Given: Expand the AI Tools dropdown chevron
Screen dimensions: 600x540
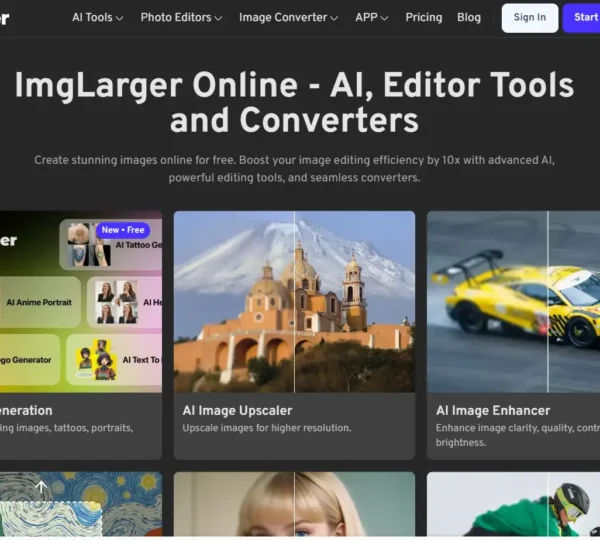Looking at the screenshot, I should [x=119, y=18].
